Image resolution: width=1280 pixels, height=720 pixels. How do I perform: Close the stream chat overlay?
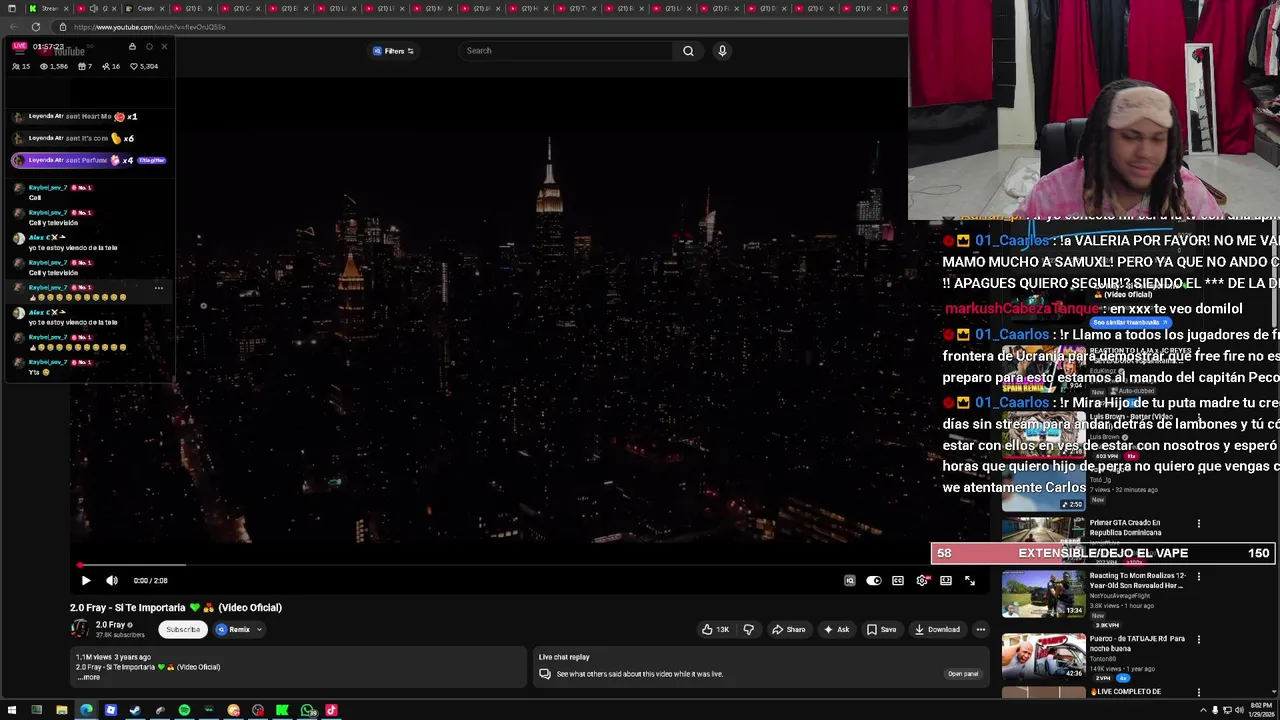coord(165,46)
